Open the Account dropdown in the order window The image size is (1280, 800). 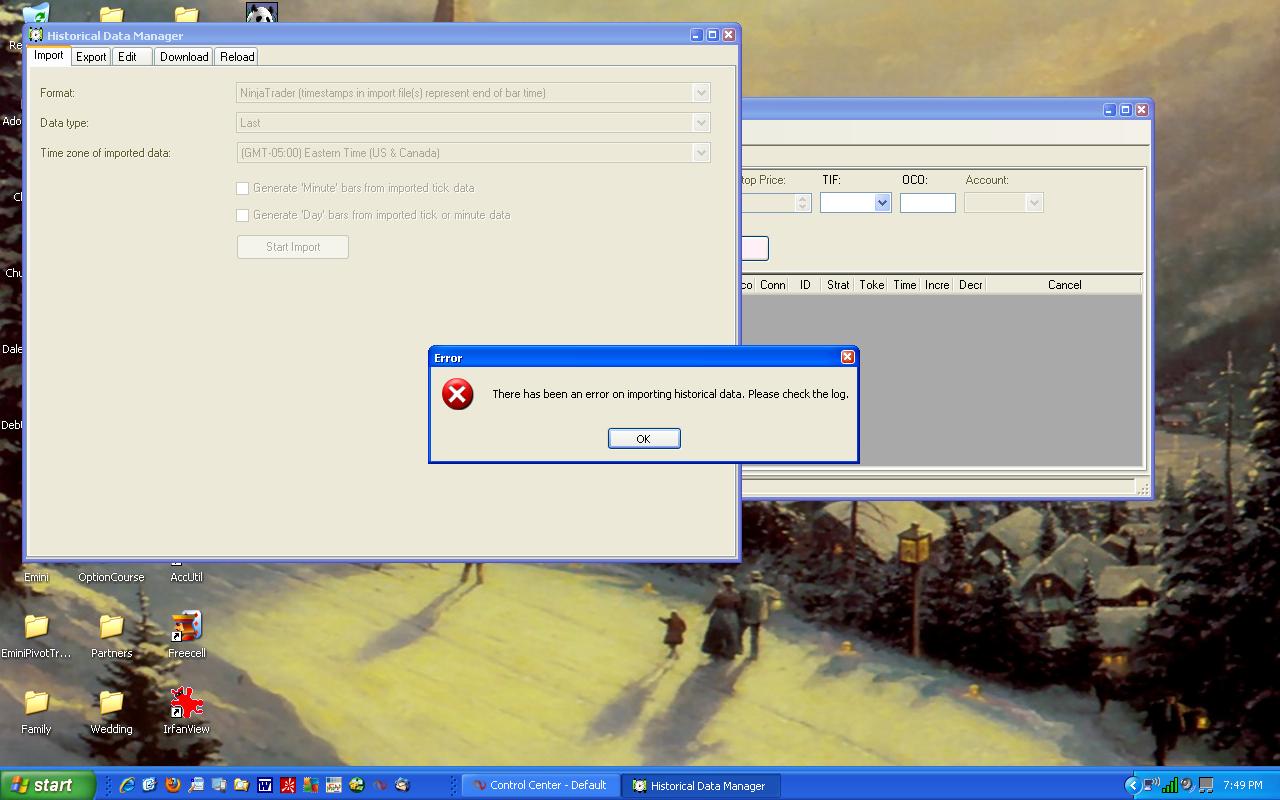pyautogui.click(x=1035, y=203)
